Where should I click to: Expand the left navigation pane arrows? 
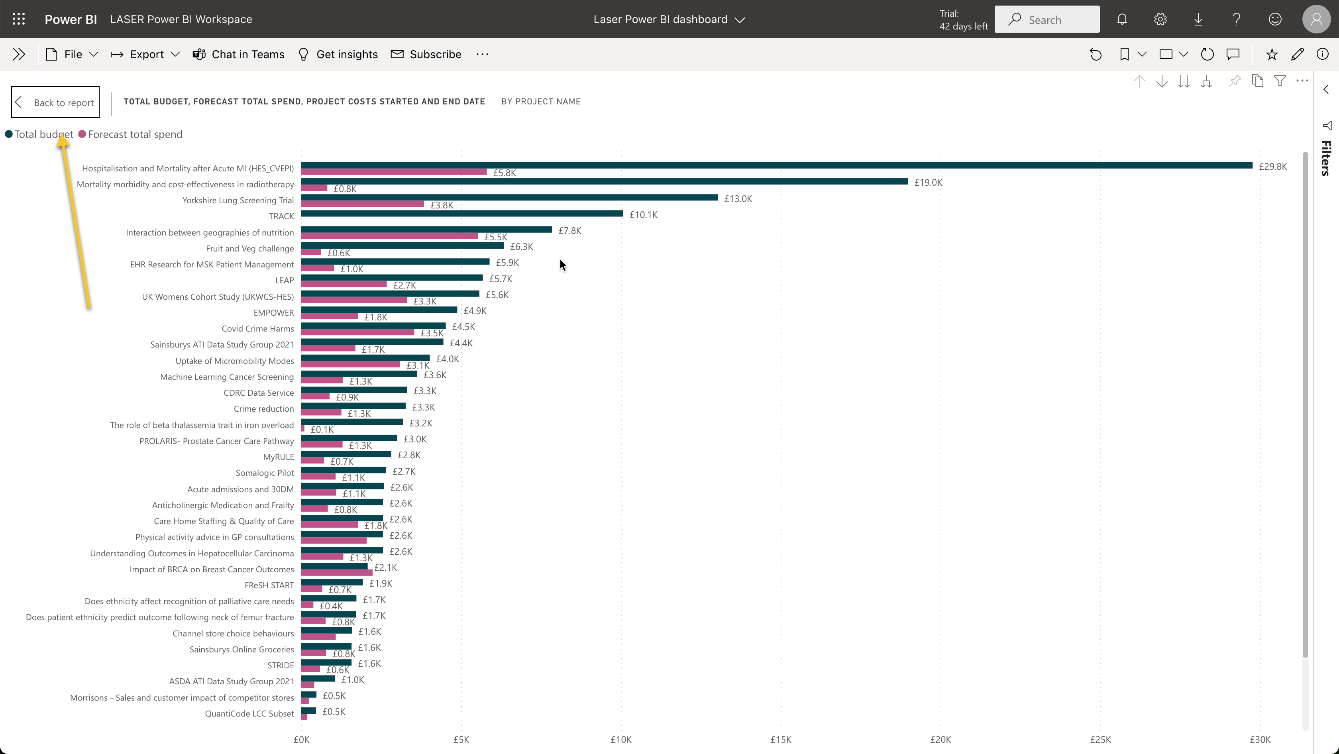18,54
